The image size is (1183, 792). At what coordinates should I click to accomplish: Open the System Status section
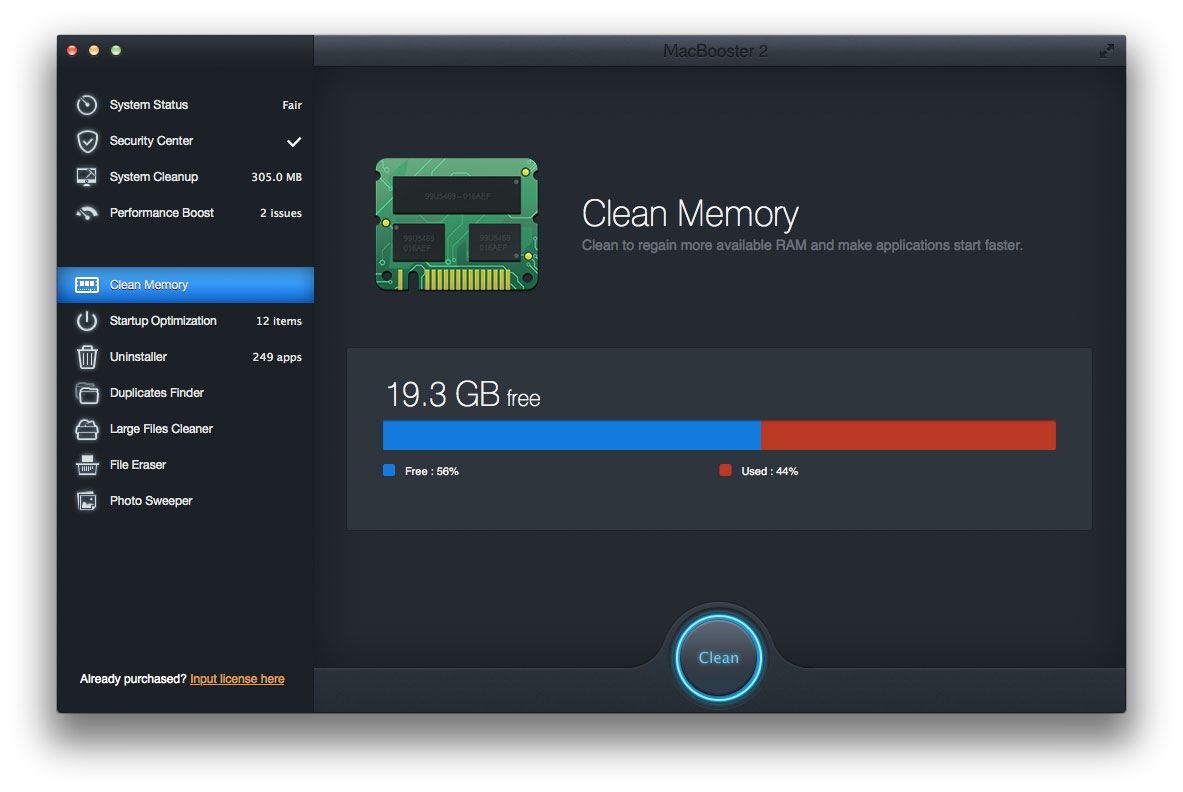(186, 105)
